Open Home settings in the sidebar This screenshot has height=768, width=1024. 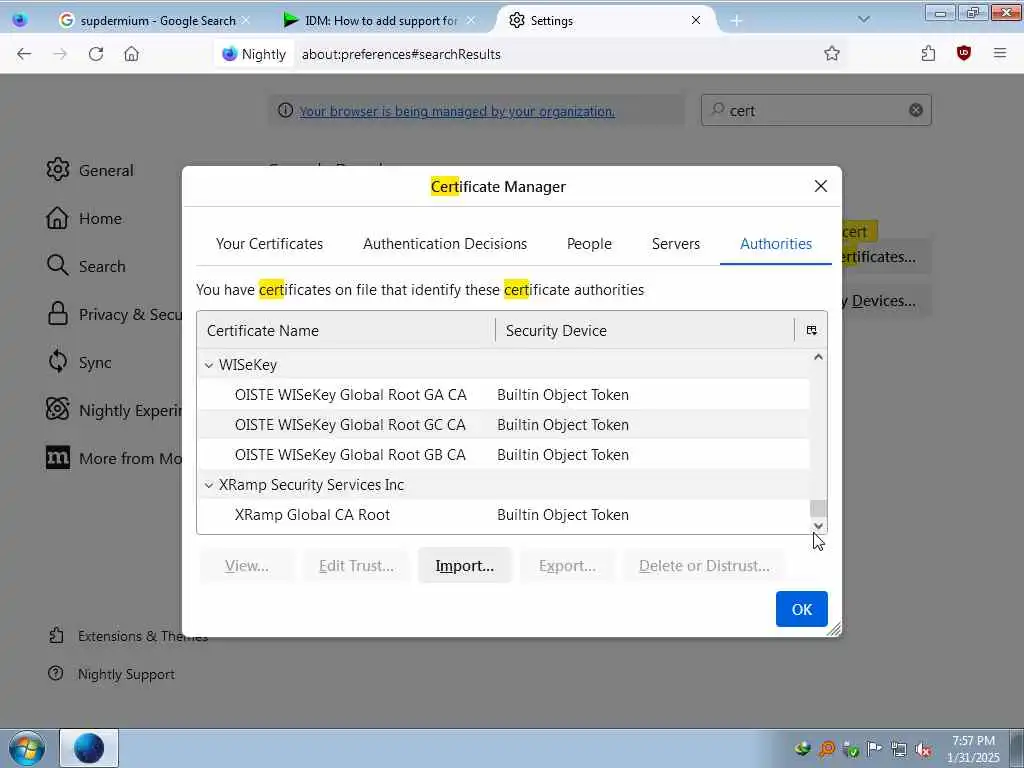[84, 218]
